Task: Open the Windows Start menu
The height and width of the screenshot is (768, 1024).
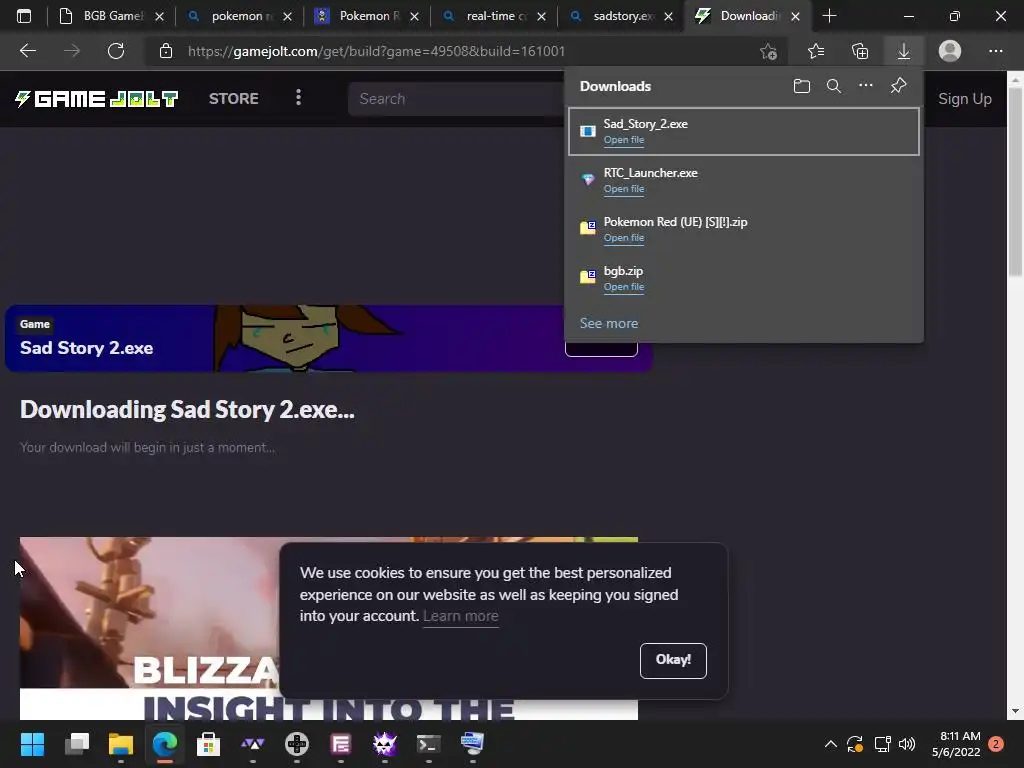Action: pyautogui.click(x=32, y=744)
